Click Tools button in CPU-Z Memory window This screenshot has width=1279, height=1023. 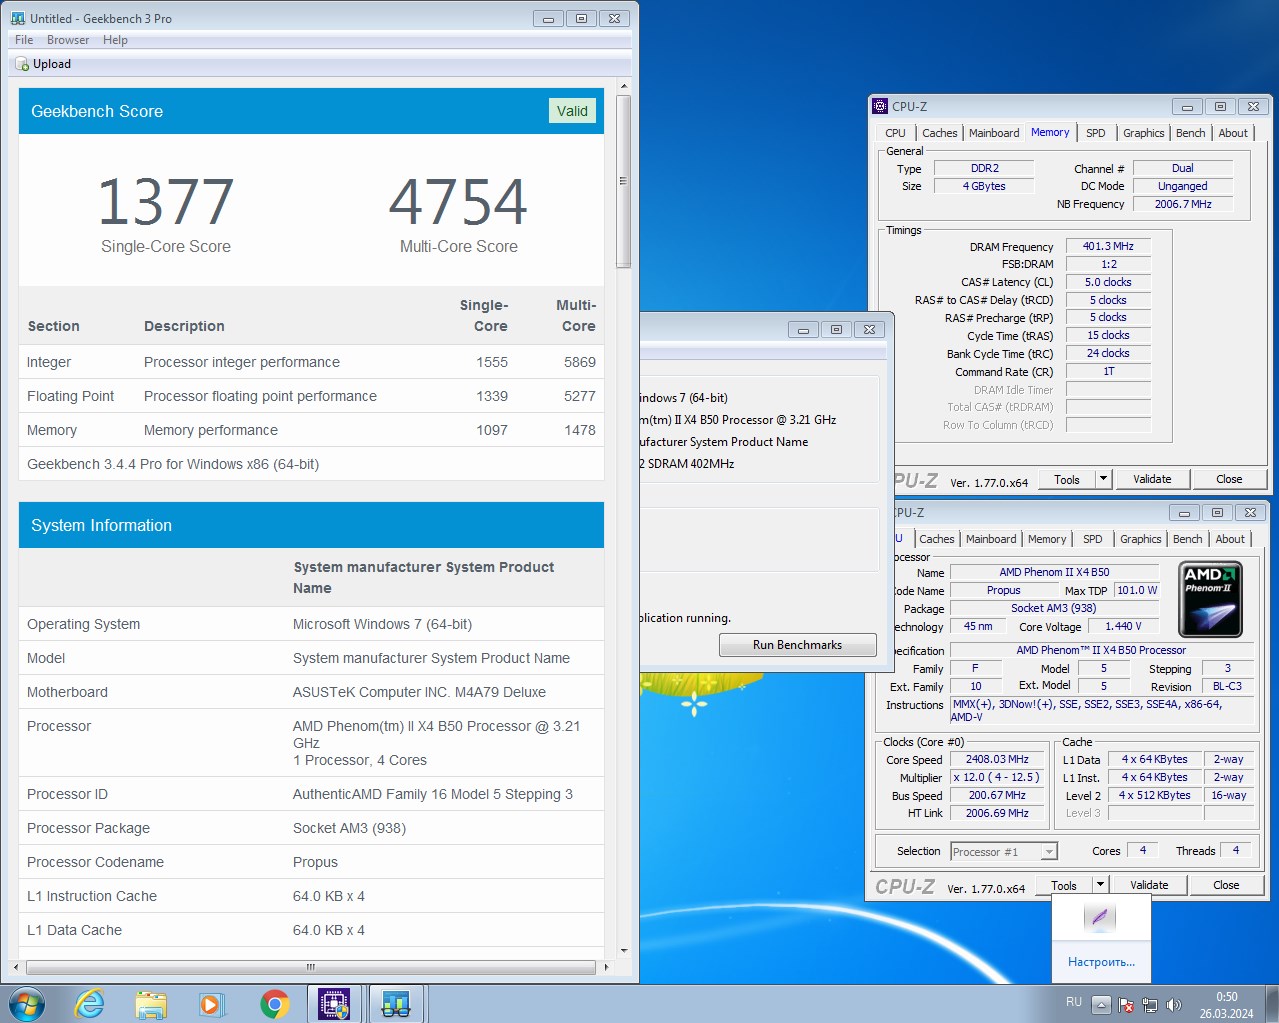pyautogui.click(x=1067, y=479)
